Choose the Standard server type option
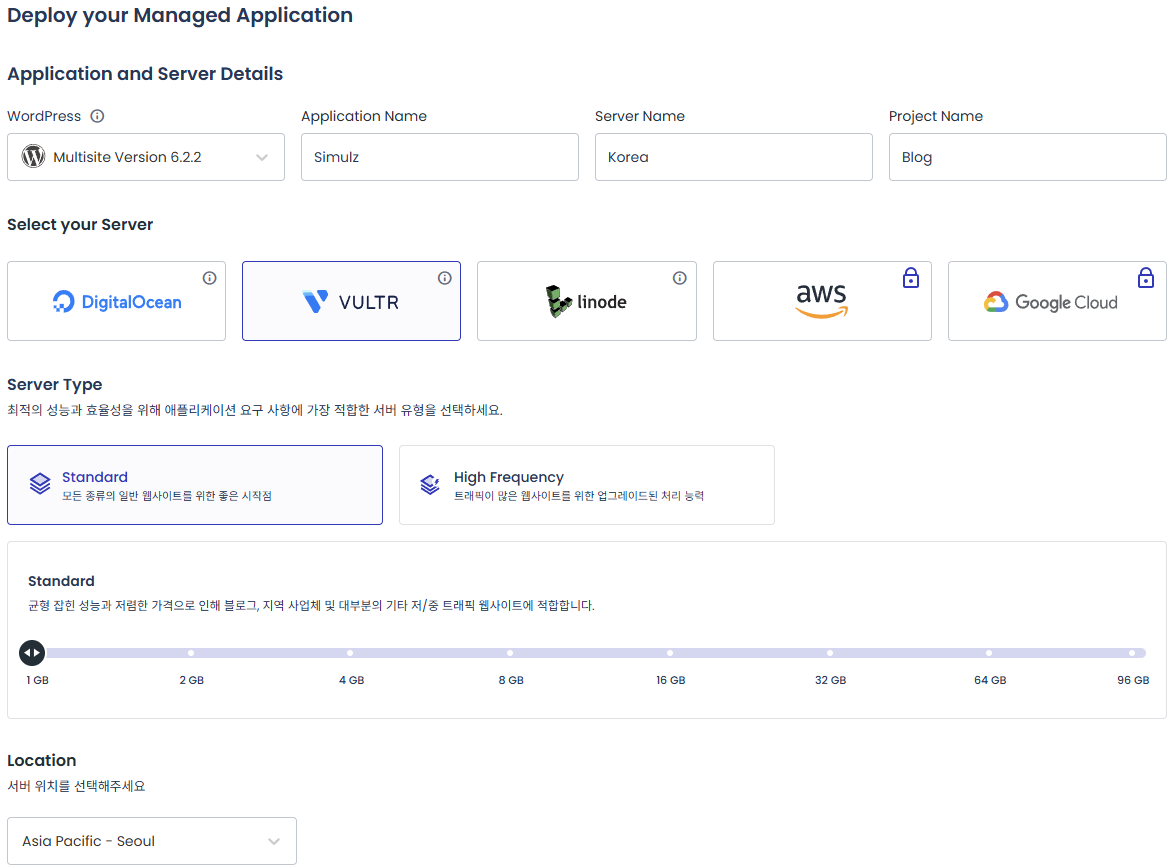This screenshot has height=868, width=1170. click(195, 485)
